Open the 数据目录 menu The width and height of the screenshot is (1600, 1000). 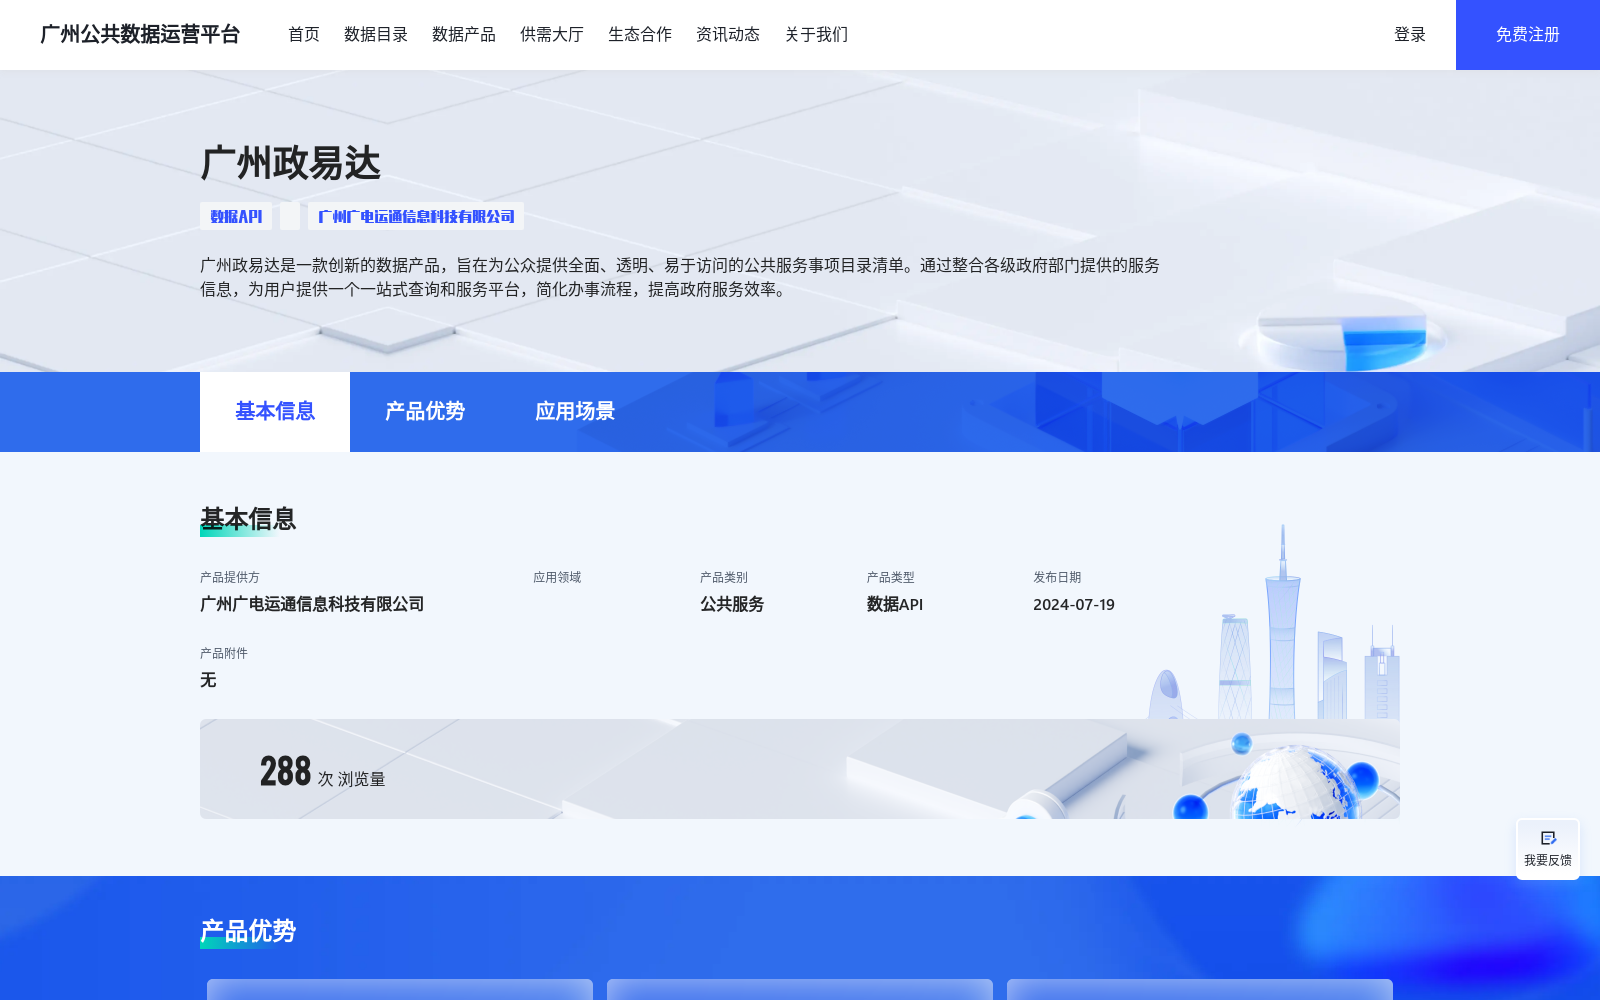pos(376,34)
